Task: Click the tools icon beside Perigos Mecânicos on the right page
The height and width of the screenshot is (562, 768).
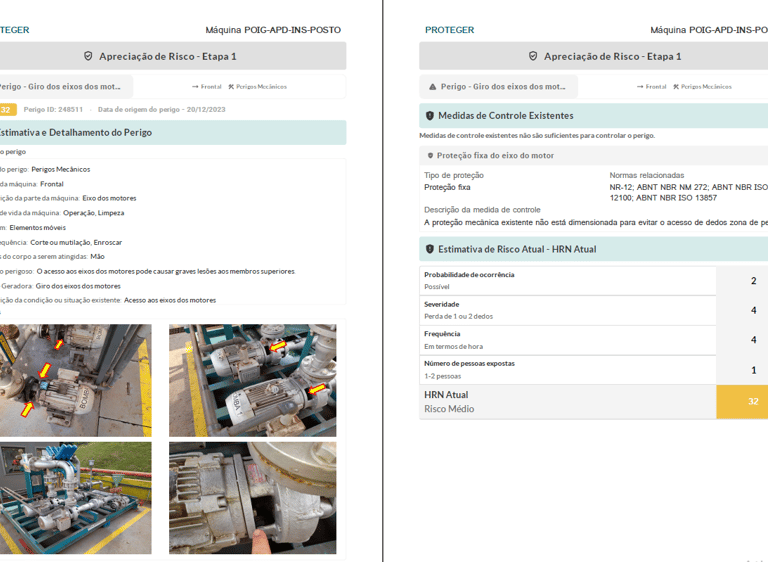Action: pos(676,87)
